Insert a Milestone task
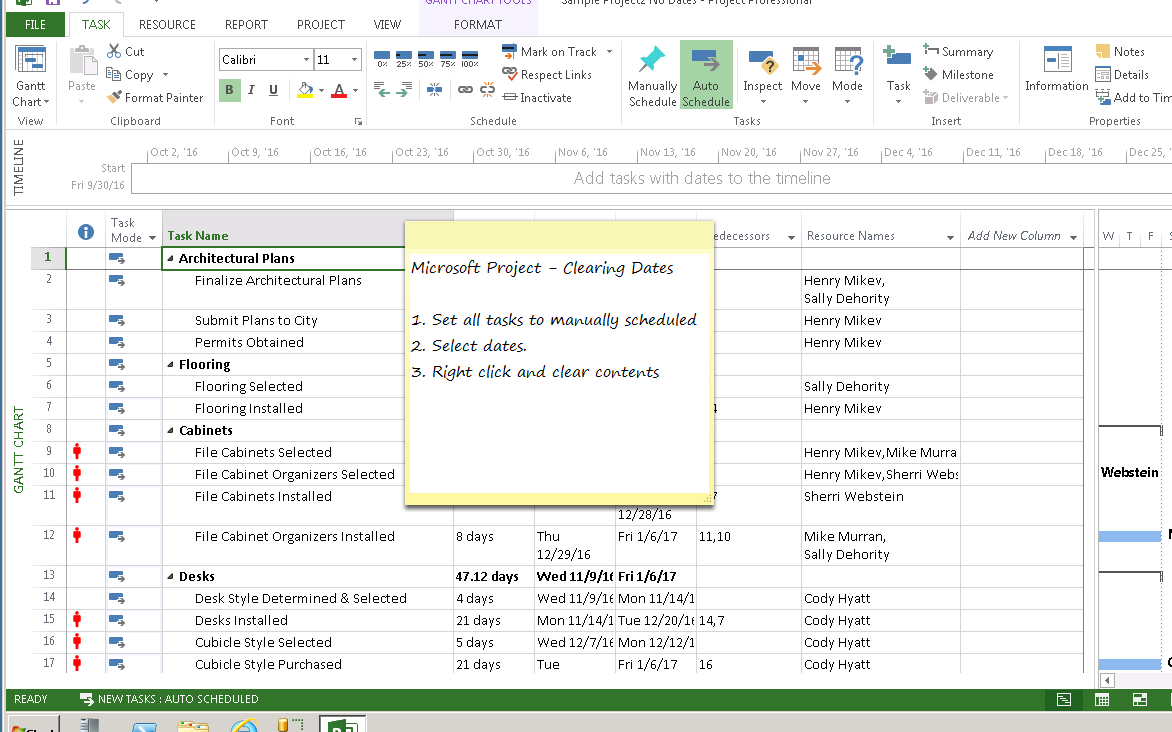 [x=957, y=75]
